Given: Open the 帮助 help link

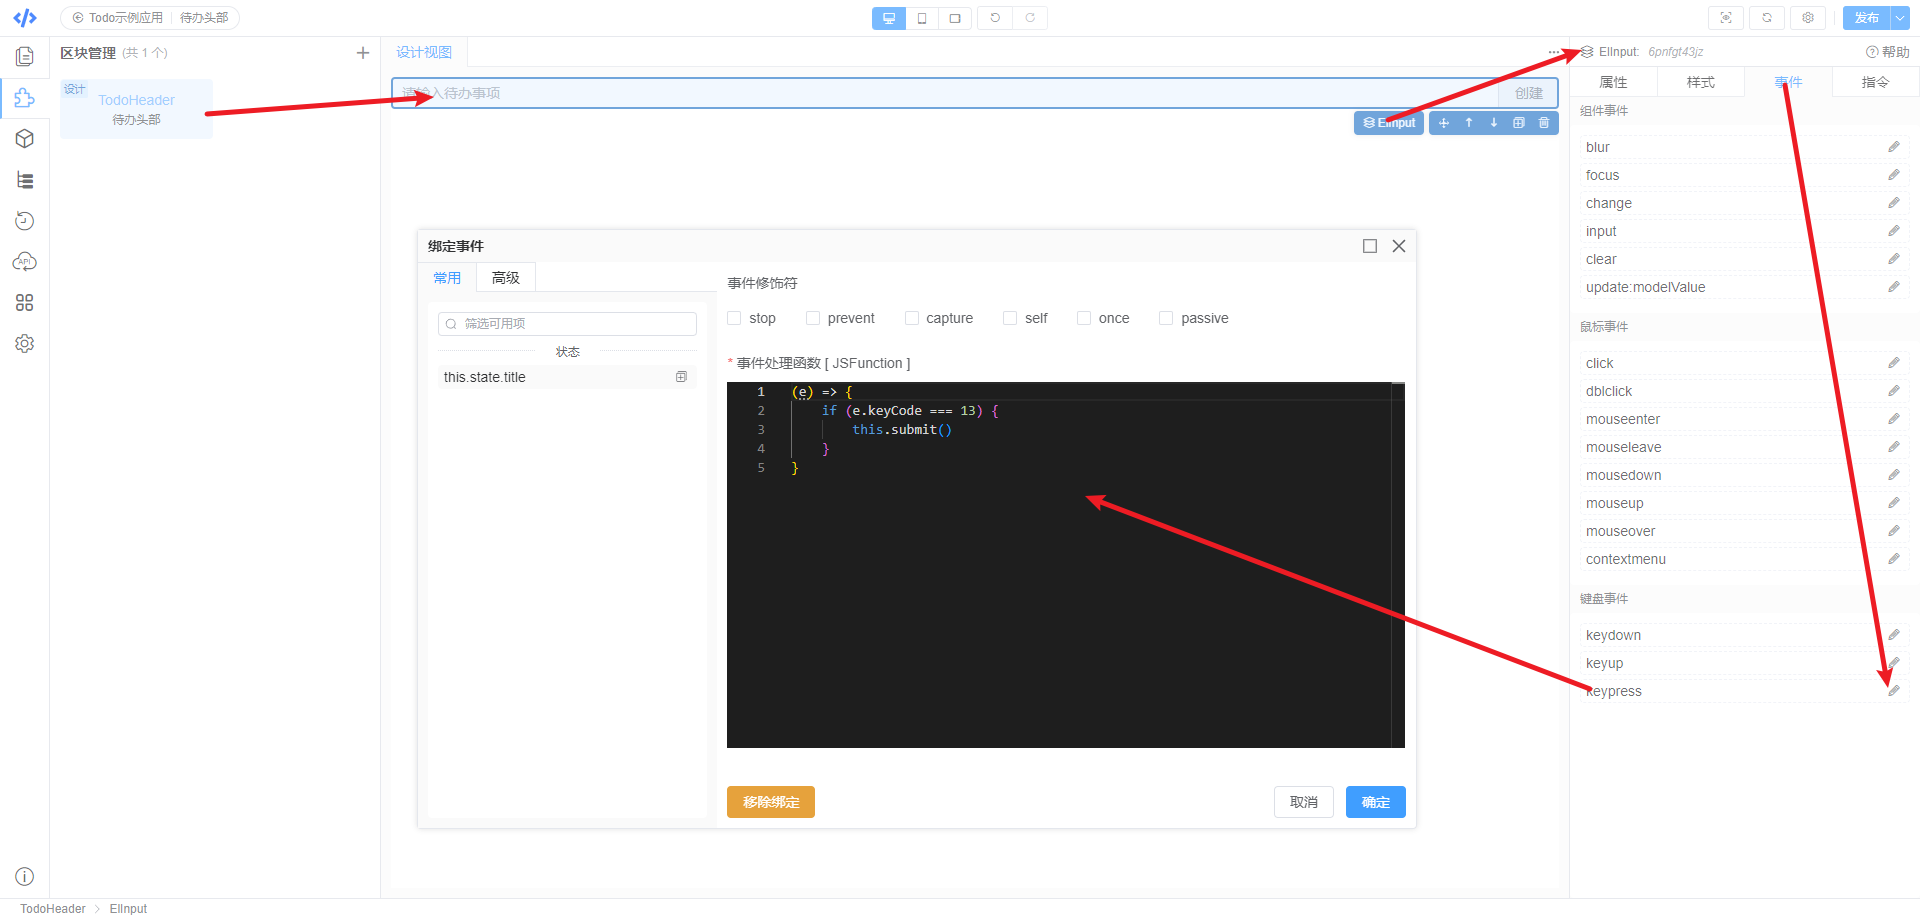Looking at the screenshot, I should click(1888, 52).
